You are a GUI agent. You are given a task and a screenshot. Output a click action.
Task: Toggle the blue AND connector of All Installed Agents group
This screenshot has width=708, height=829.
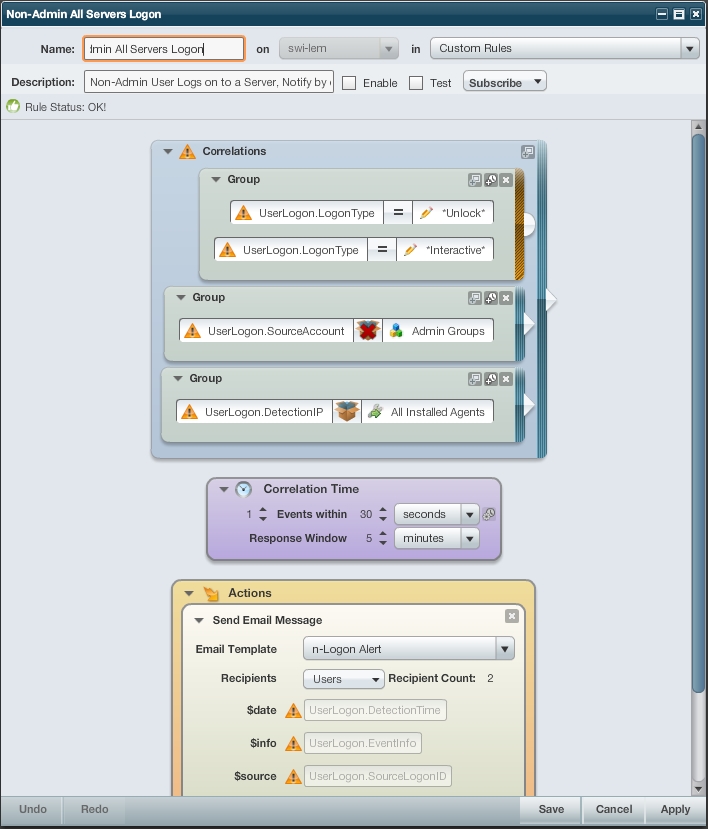(x=520, y=404)
